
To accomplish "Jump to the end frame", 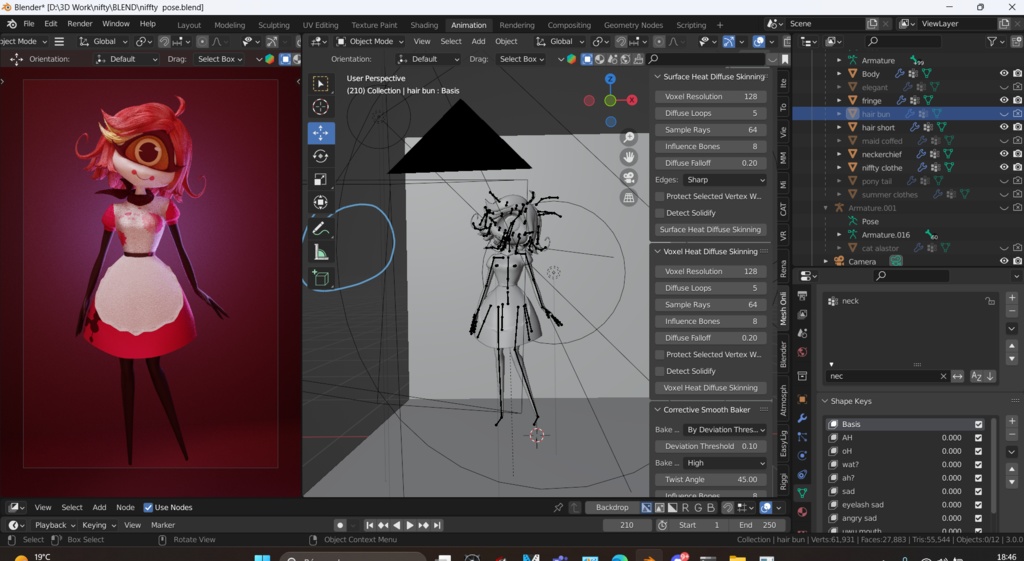I will coord(438,525).
